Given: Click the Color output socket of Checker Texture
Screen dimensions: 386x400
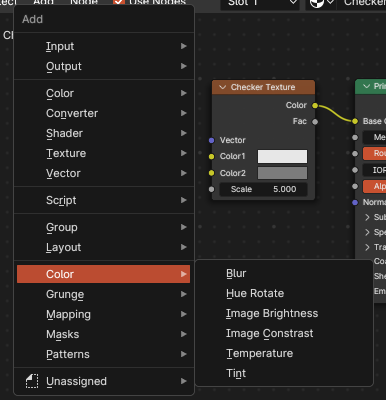Looking at the screenshot, I should pyautogui.click(x=315, y=106).
